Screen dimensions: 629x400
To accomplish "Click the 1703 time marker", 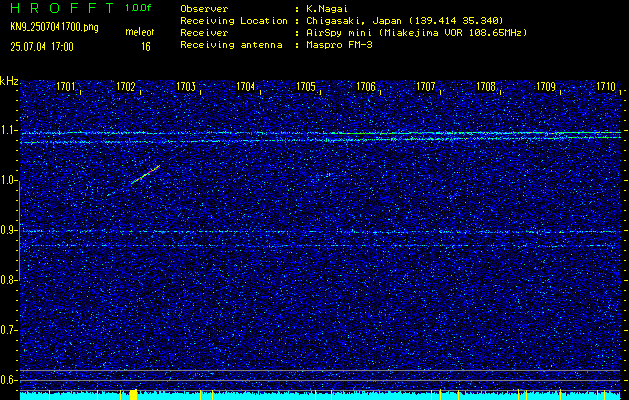I will pyautogui.click(x=186, y=86).
